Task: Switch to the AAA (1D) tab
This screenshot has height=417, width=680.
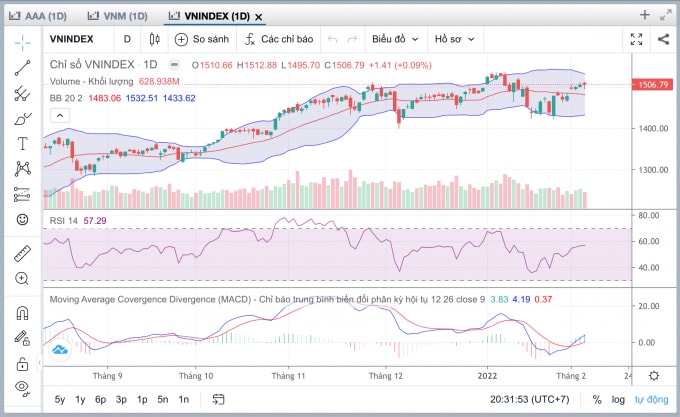Action: pyautogui.click(x=38, y=16)
